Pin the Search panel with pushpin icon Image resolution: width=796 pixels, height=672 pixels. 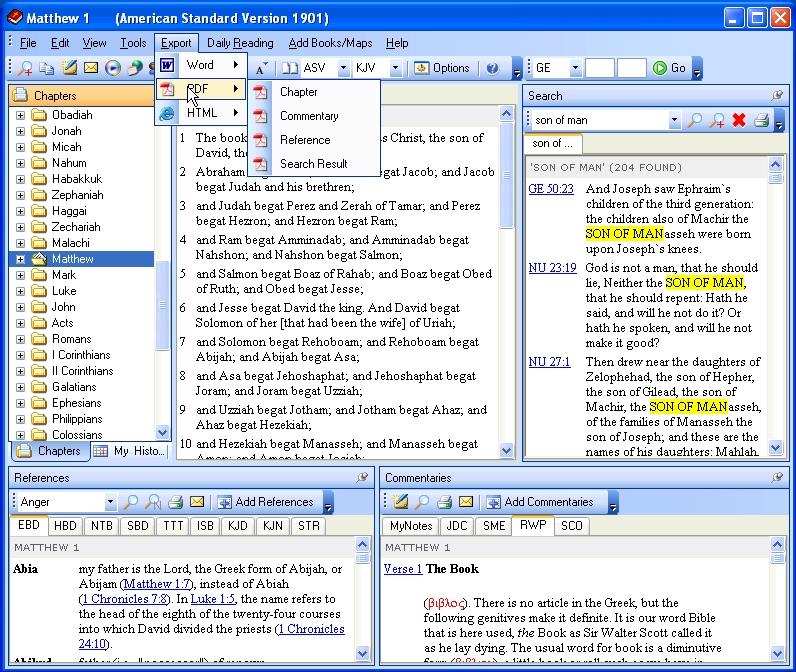pos(777,95)
